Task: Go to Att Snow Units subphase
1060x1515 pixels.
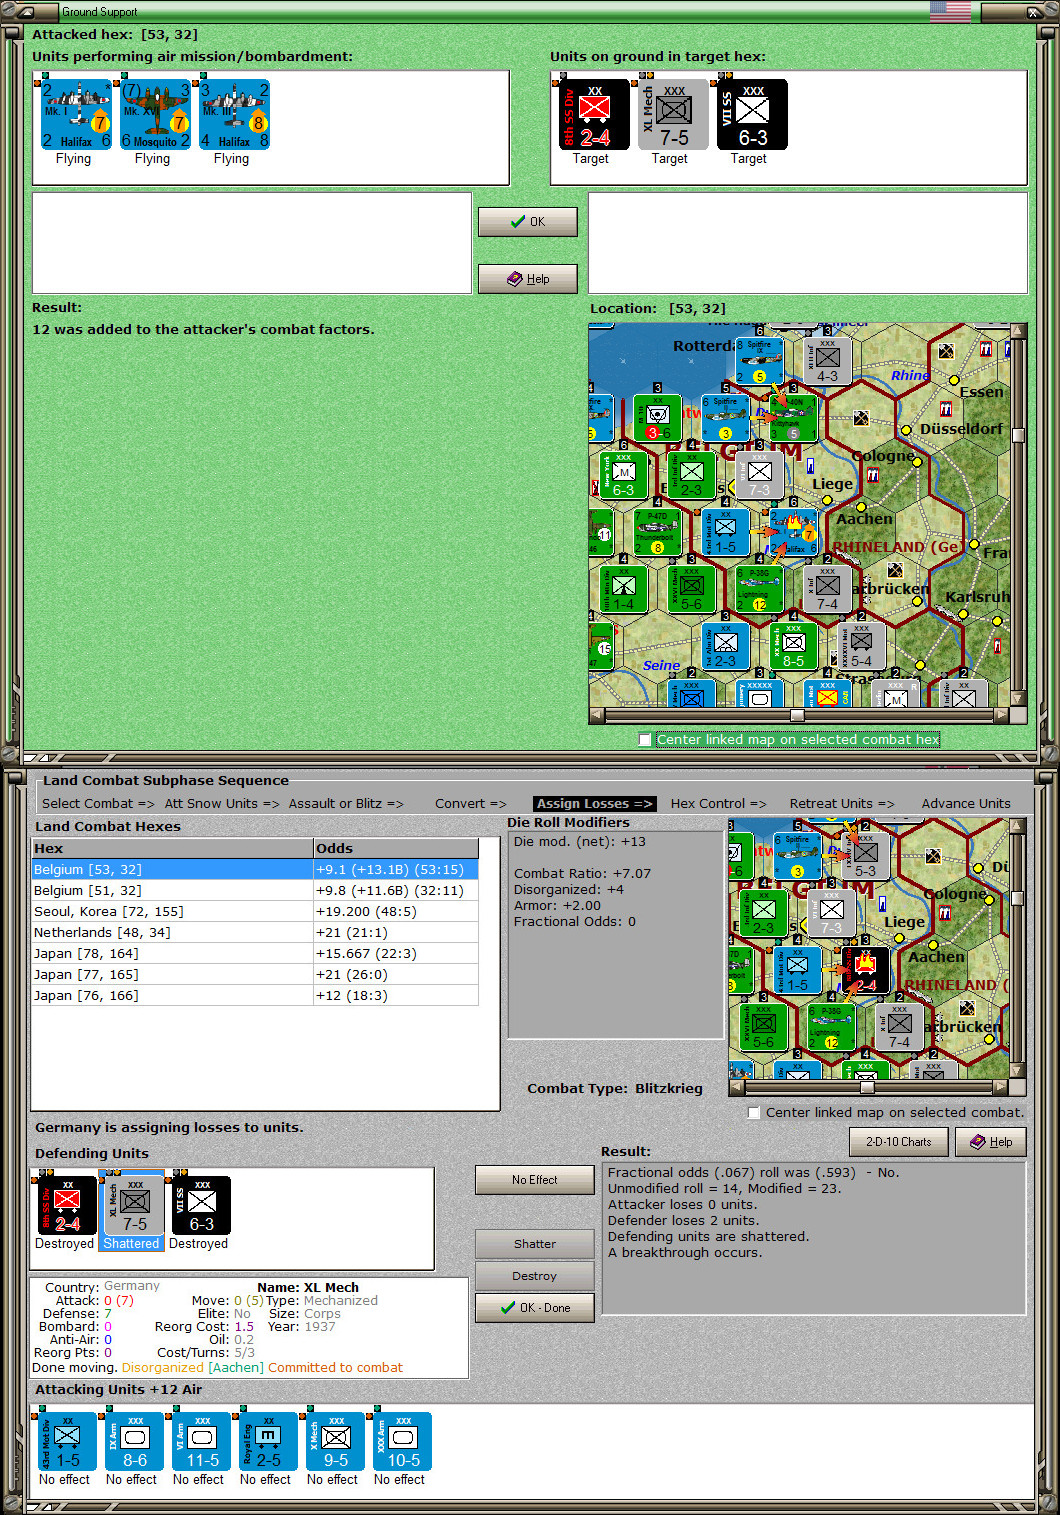Action: 222,803
